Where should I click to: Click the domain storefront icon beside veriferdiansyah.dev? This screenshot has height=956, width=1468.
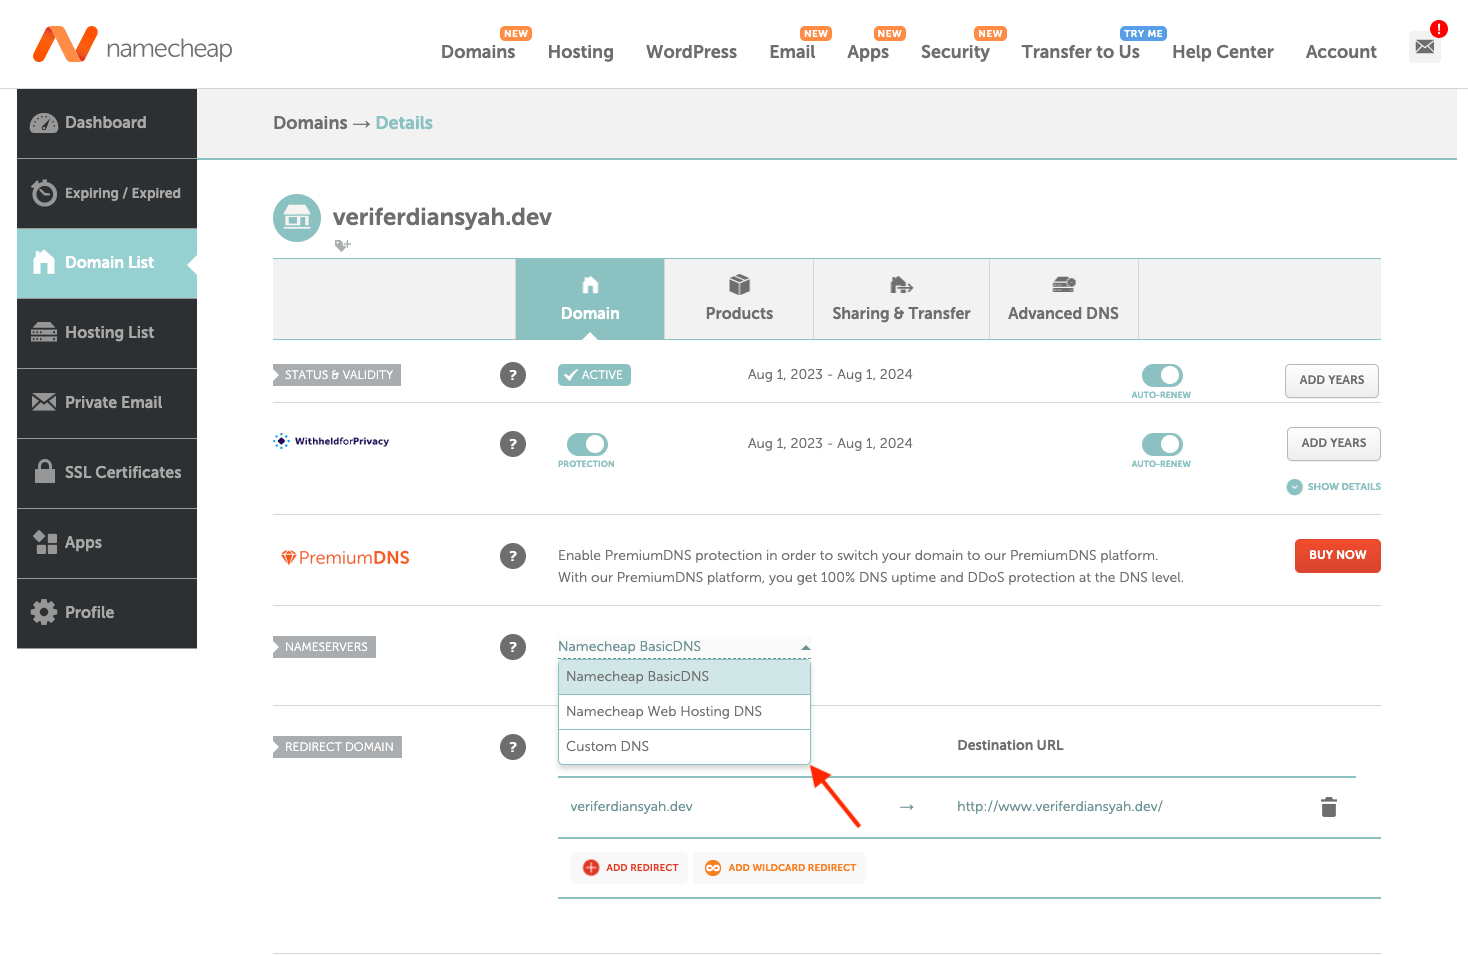click(297, 218)
